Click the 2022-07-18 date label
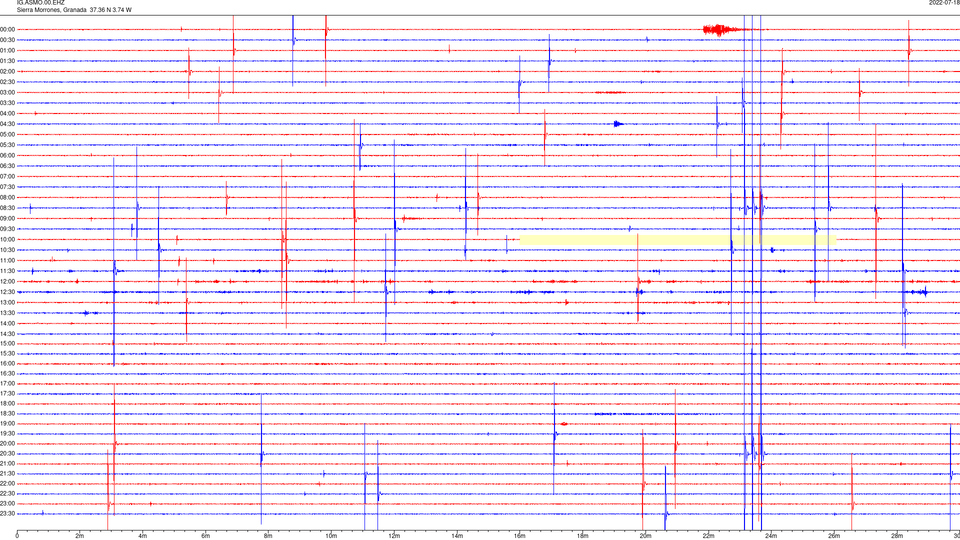Screen dimensions: 960x540 tap(944, 3)
